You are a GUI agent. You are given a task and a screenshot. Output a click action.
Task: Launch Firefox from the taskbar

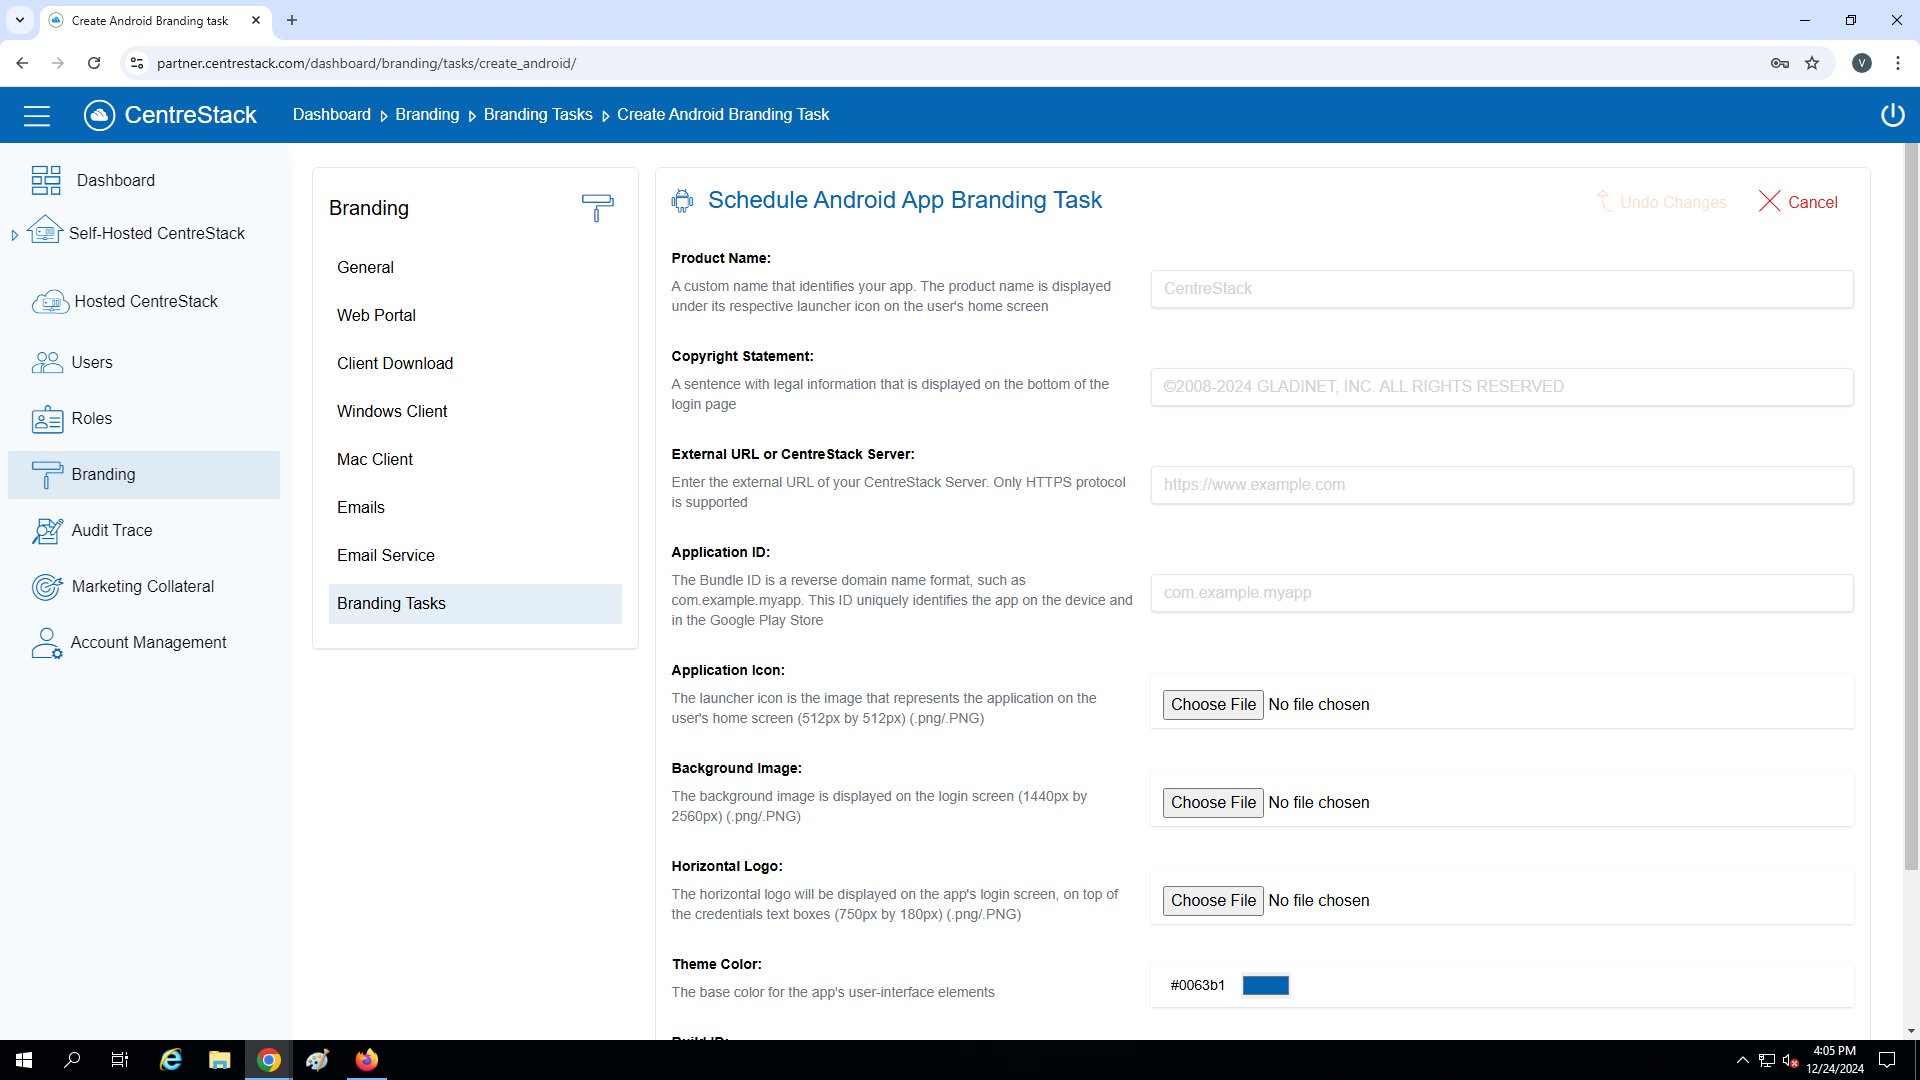(367, 1060)
